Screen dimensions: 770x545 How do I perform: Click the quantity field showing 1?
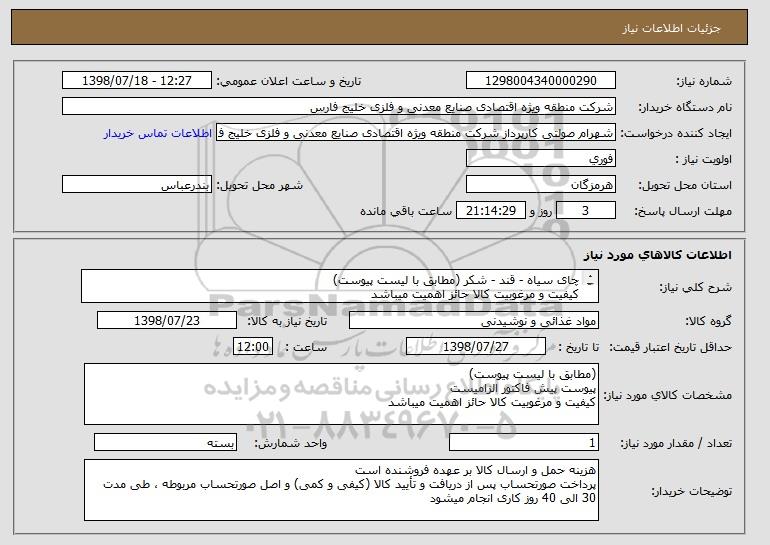click(x=524, y=442)
